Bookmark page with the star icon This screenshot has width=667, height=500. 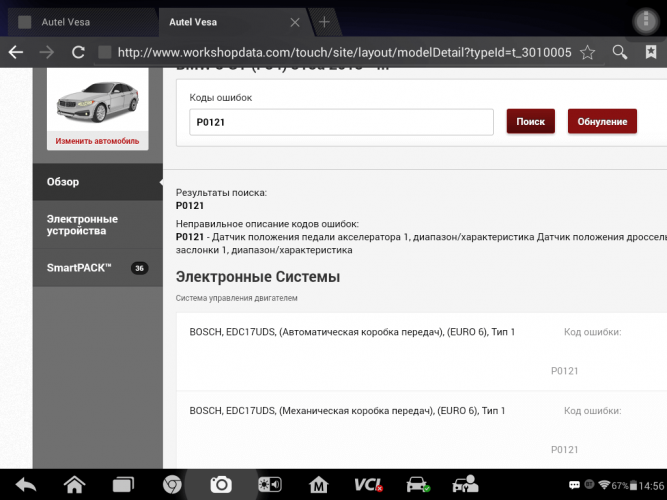coord(587,52)
